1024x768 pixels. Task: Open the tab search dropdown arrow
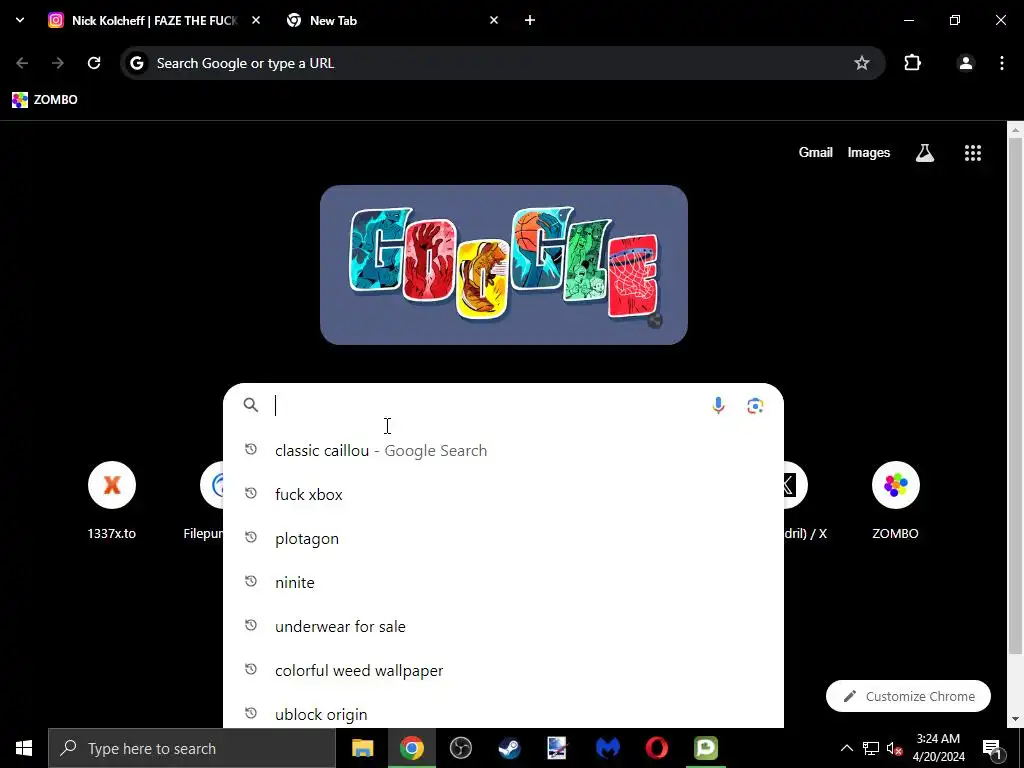click(x=20, y=20)
